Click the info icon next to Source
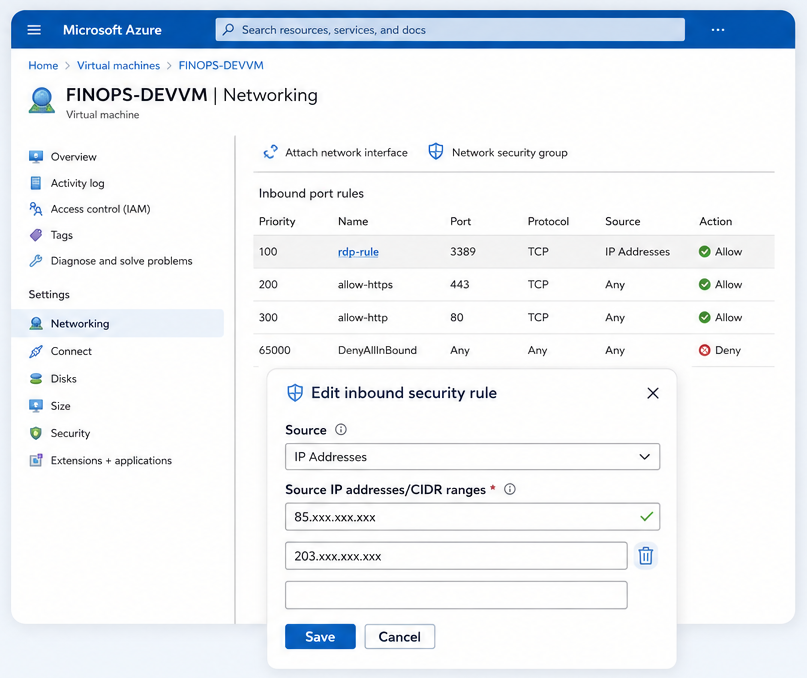807x678 pixels. point(341,429)
